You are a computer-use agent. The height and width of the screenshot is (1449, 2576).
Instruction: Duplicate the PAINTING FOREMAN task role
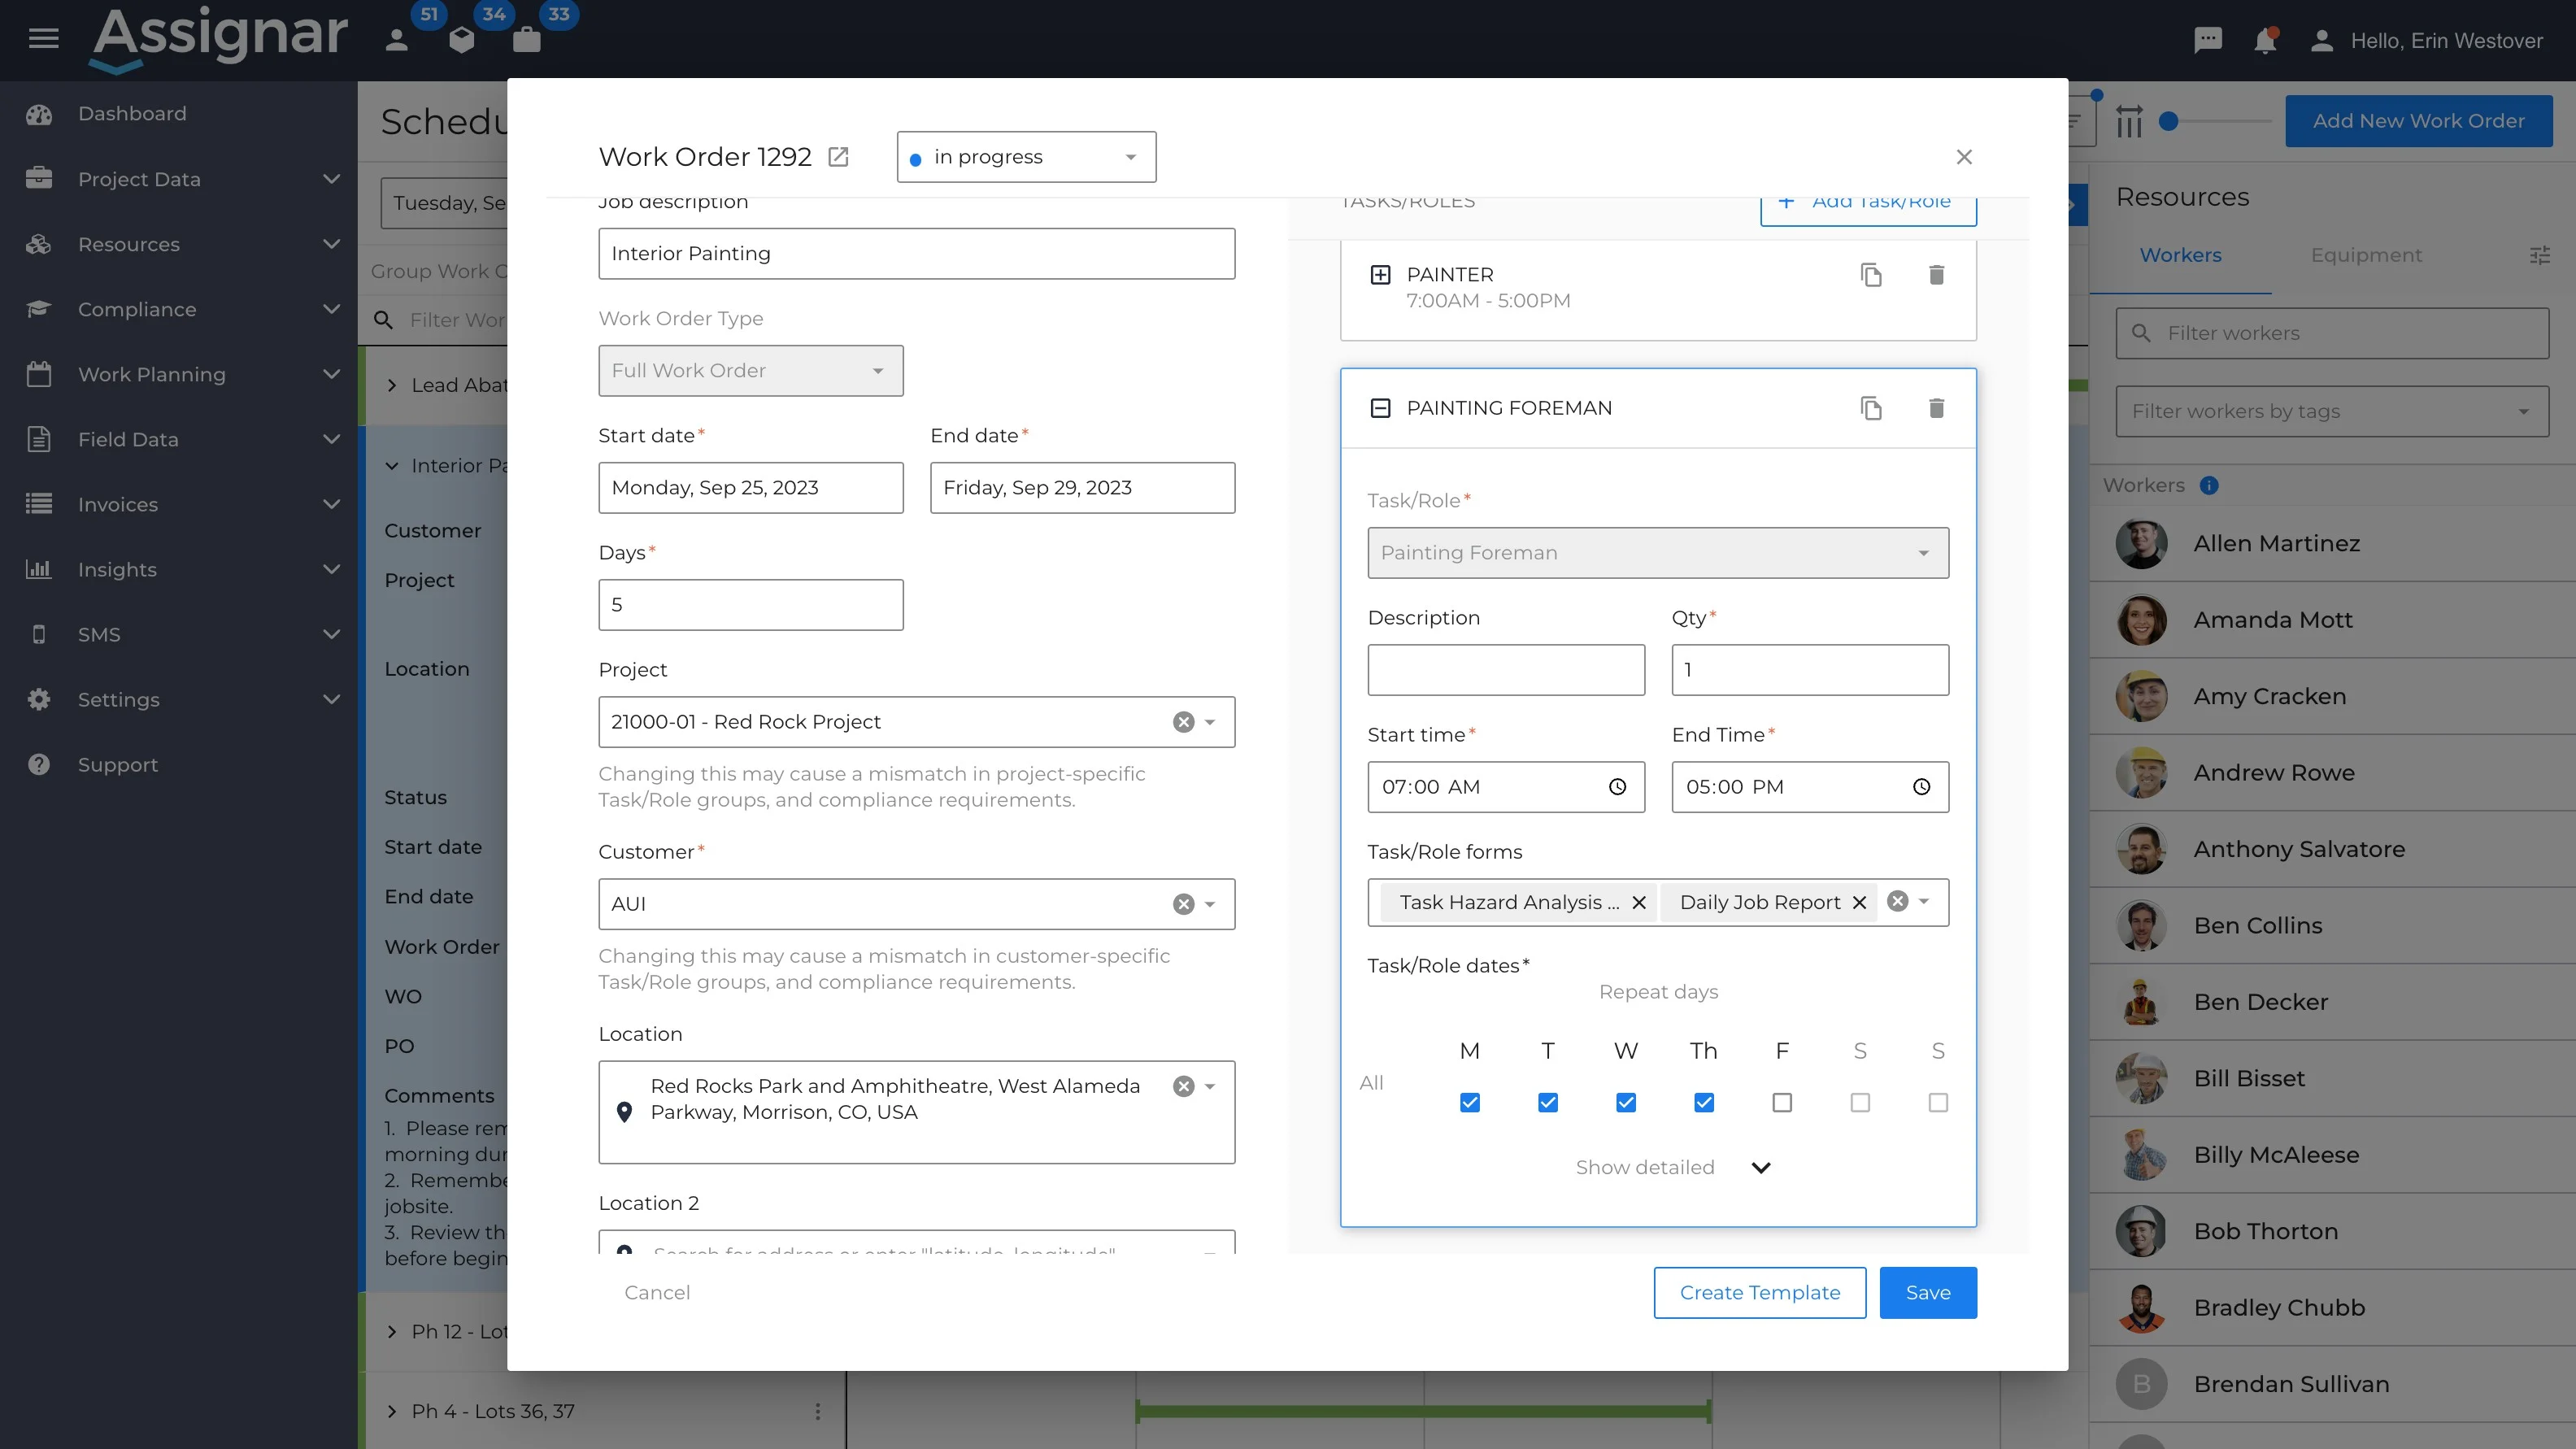coord(1871,408)
